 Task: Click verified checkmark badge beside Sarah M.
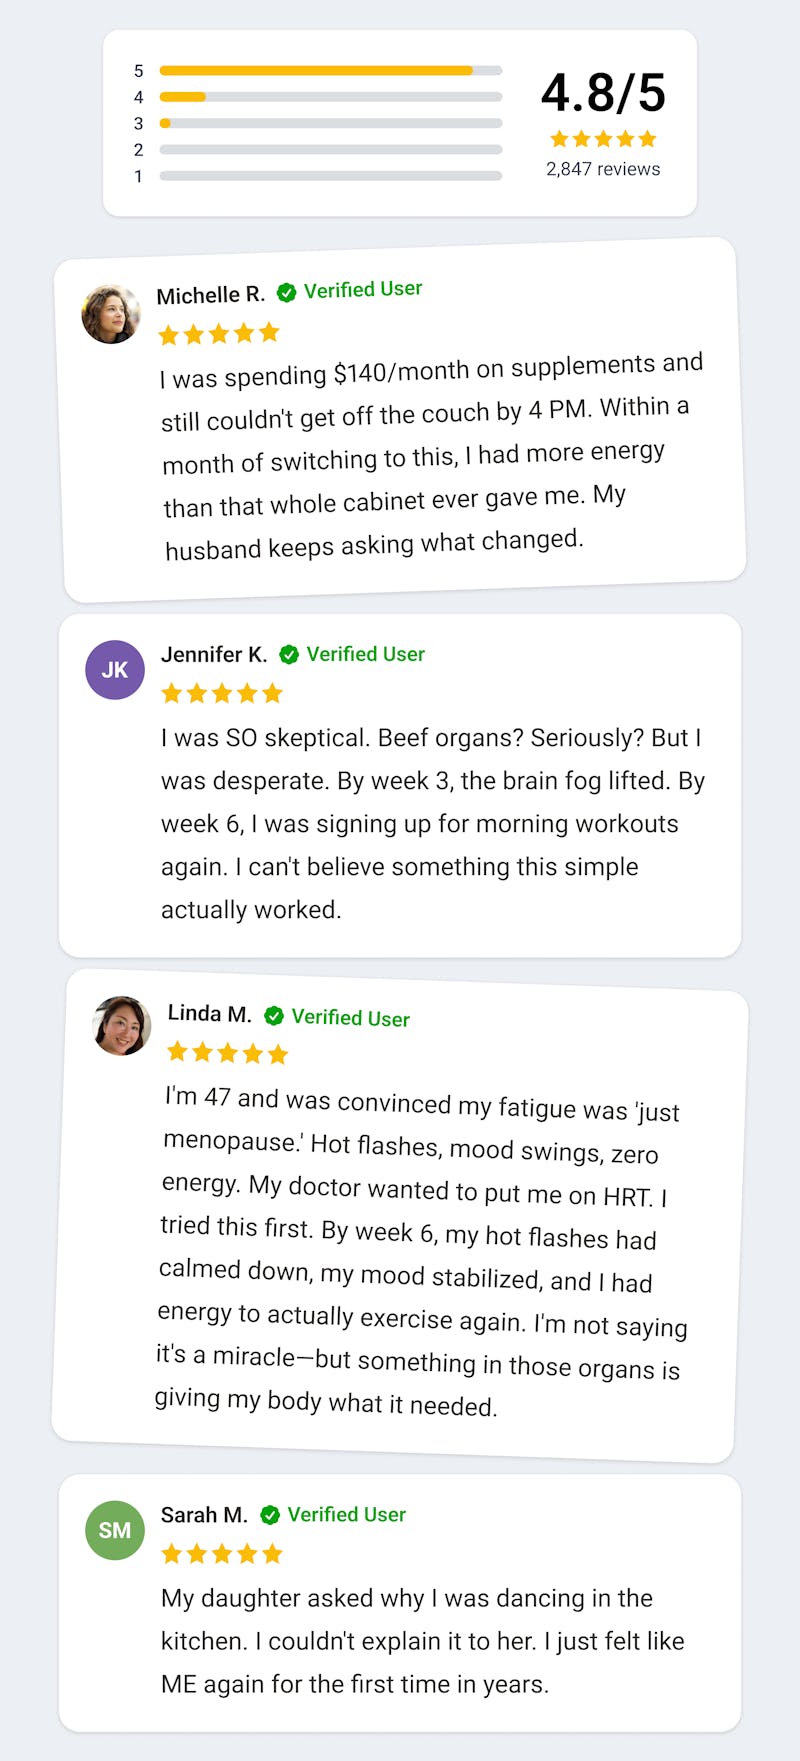coord(270,1515)
